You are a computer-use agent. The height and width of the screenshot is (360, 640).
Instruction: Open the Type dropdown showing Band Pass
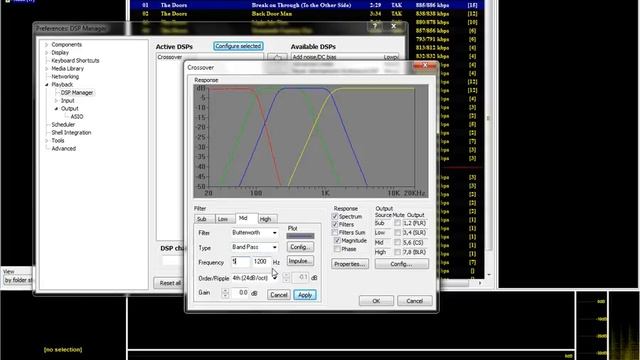(x=255, y=247)
